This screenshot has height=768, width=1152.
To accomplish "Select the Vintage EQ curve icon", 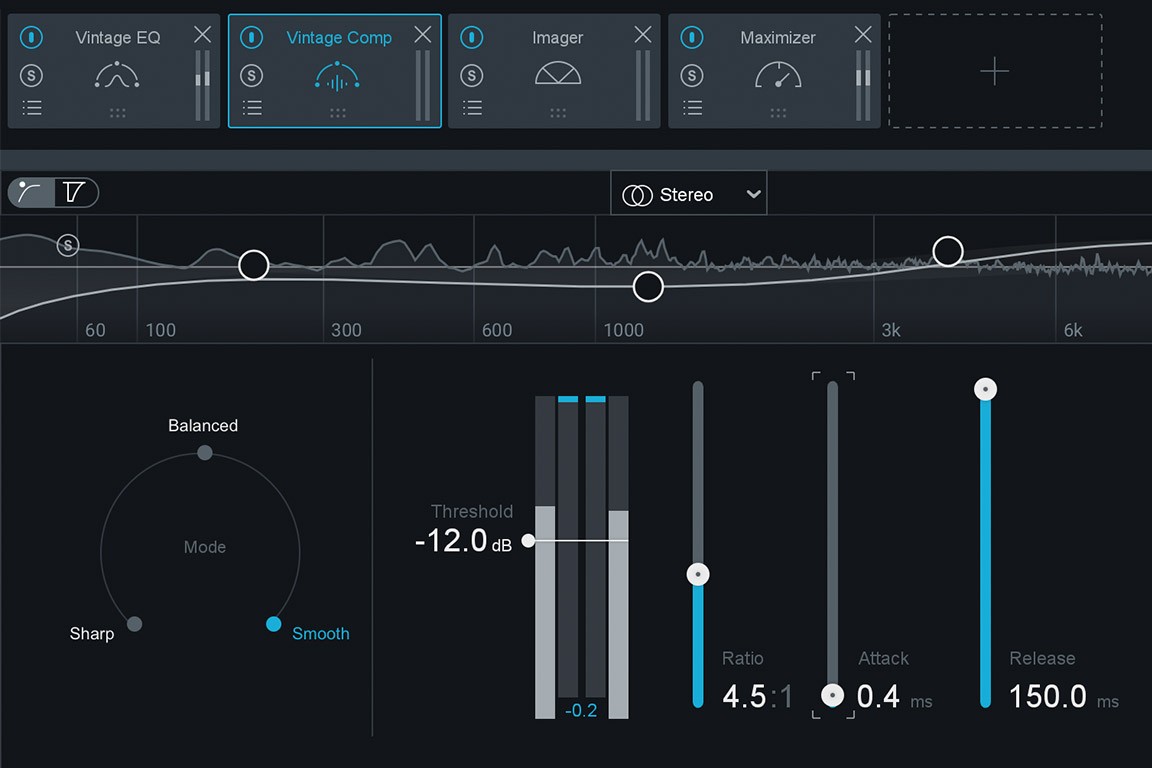I will (117, 74).
